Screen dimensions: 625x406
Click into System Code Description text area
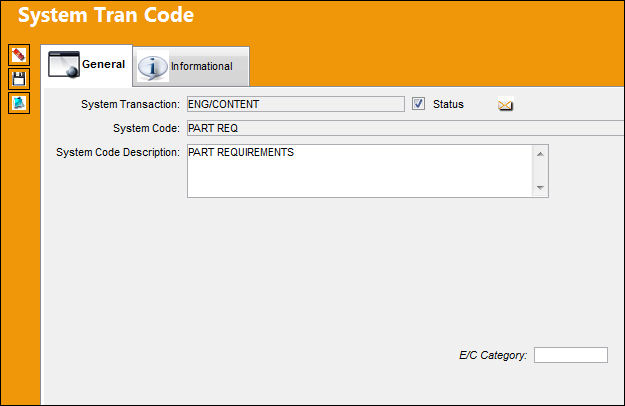click(360, 171)
